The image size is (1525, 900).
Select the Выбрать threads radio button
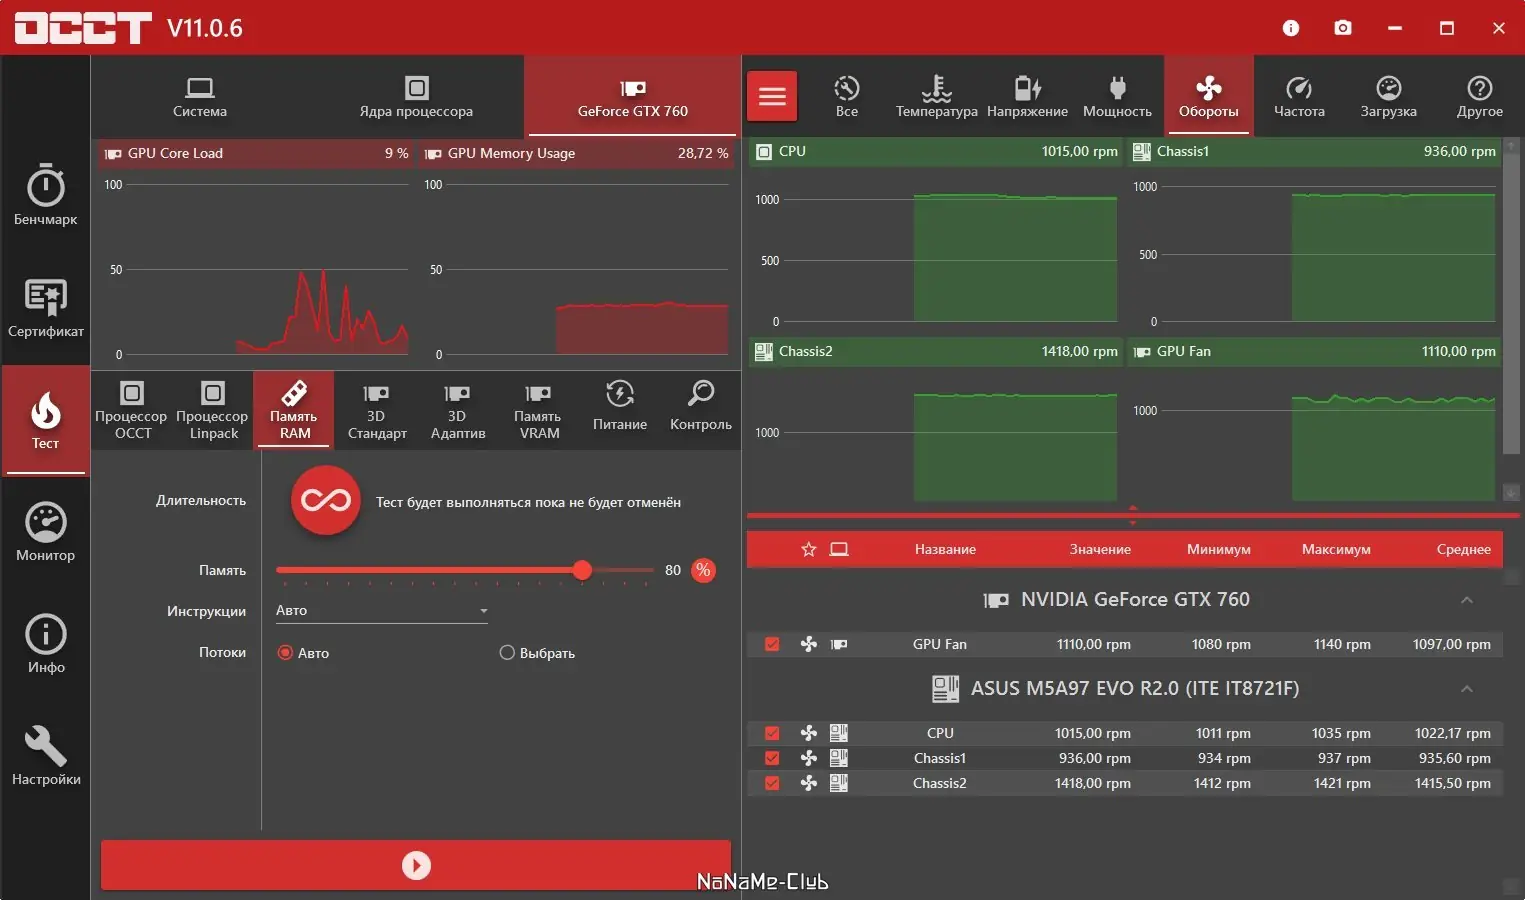tap(538, 653)
